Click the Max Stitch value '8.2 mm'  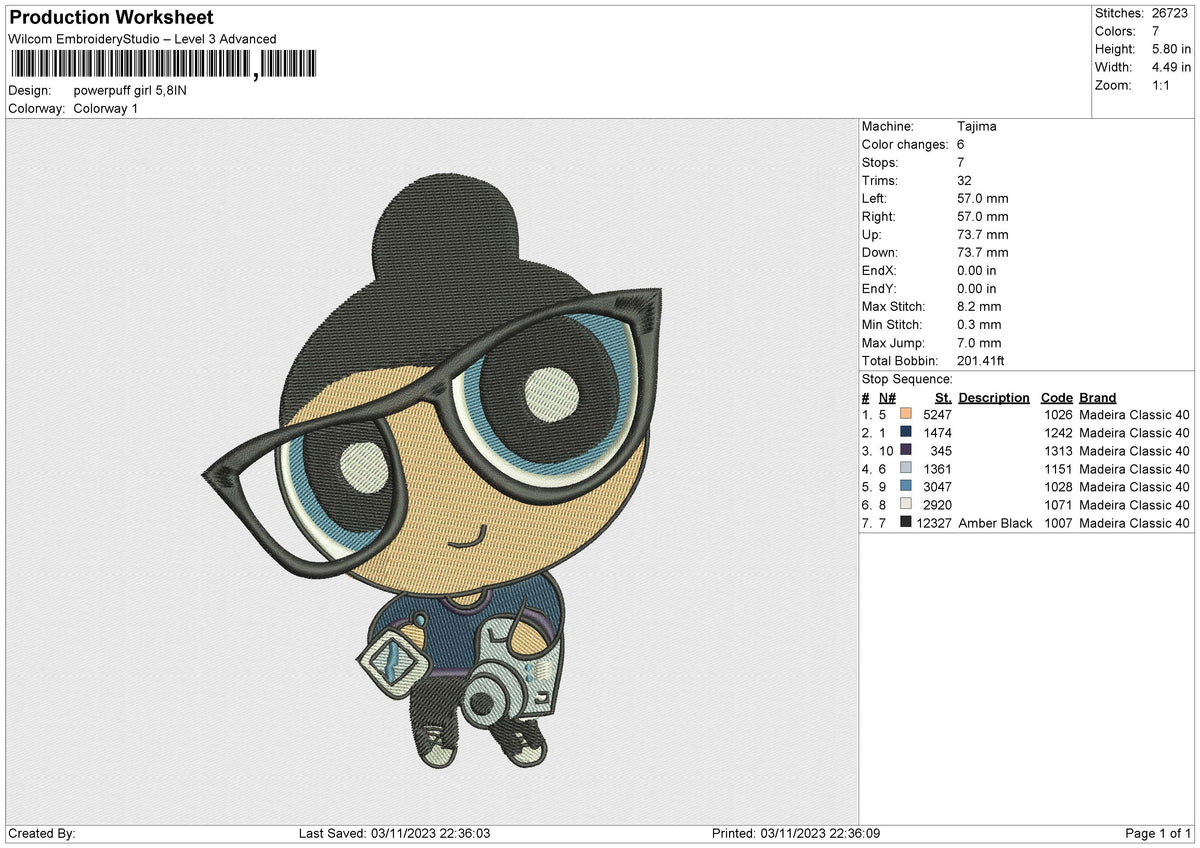pyautogui.click(x=979, y=306)
